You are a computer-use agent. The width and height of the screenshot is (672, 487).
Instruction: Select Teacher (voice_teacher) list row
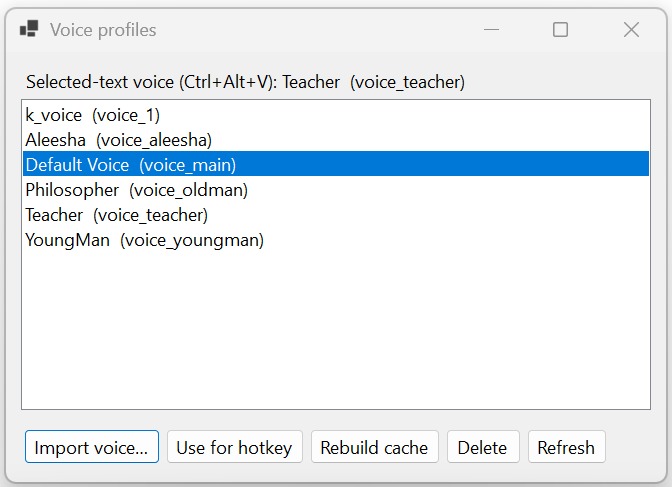[x=336, y=215]
